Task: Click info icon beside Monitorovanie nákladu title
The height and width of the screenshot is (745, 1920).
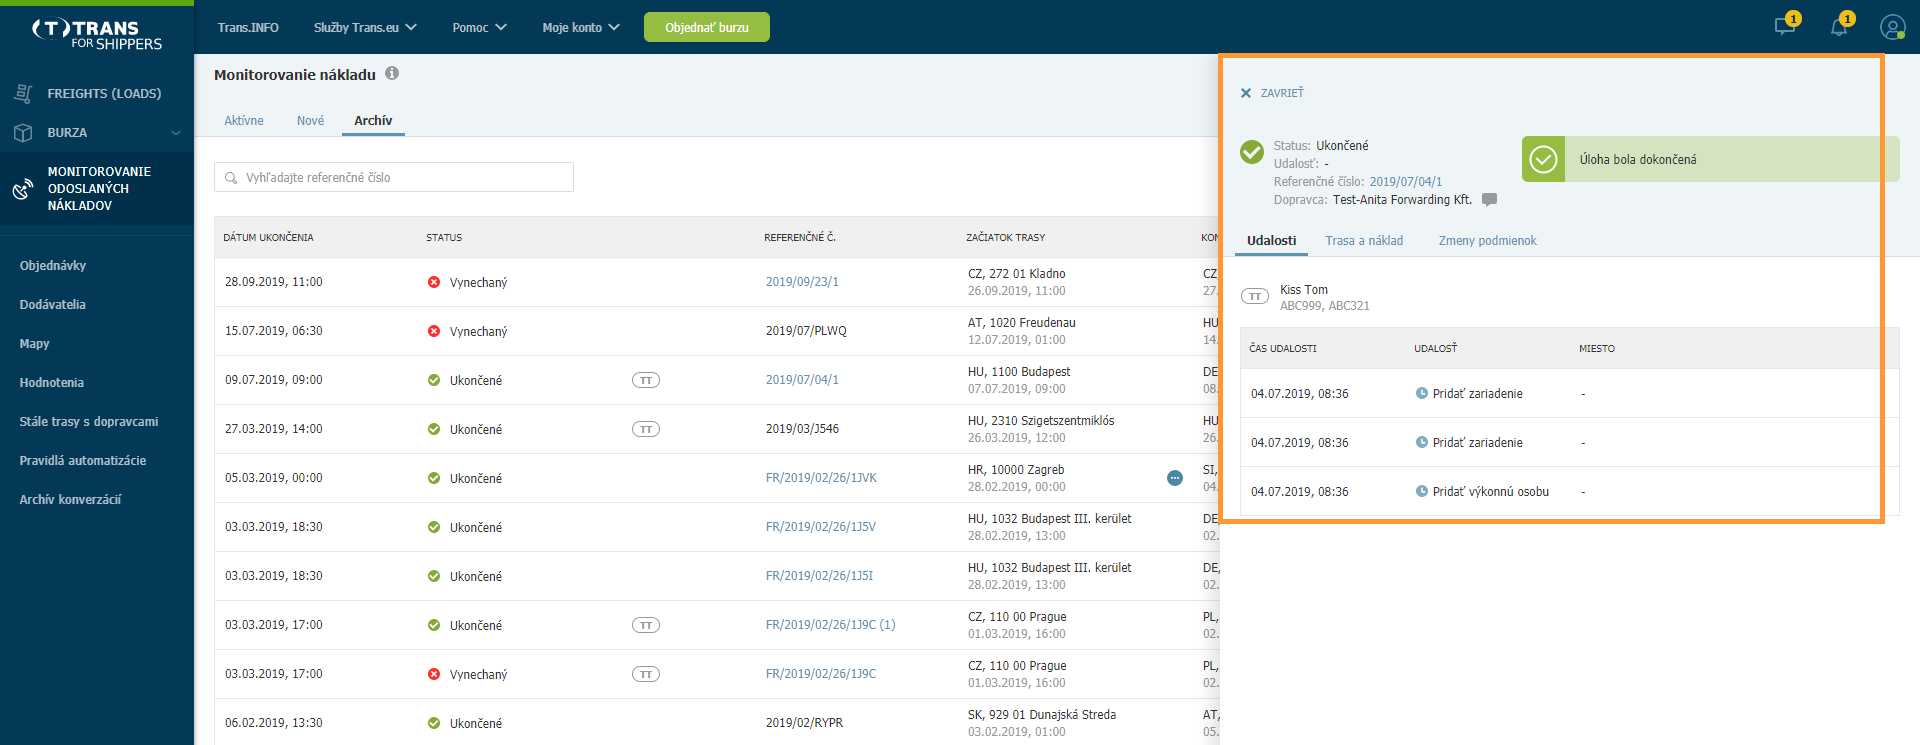Action: (392, 73)
